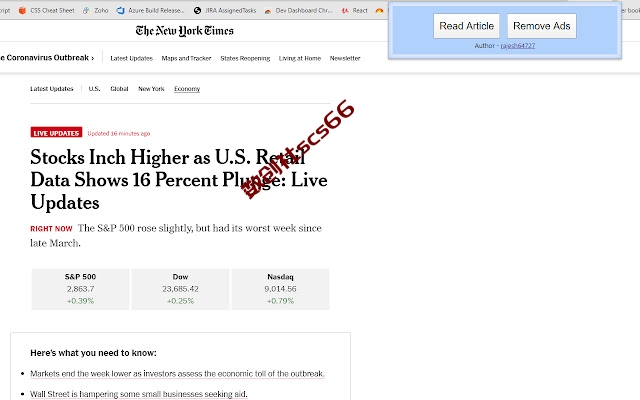
Task: Select the Economy sub navigation tab
Action: (187, 89)
